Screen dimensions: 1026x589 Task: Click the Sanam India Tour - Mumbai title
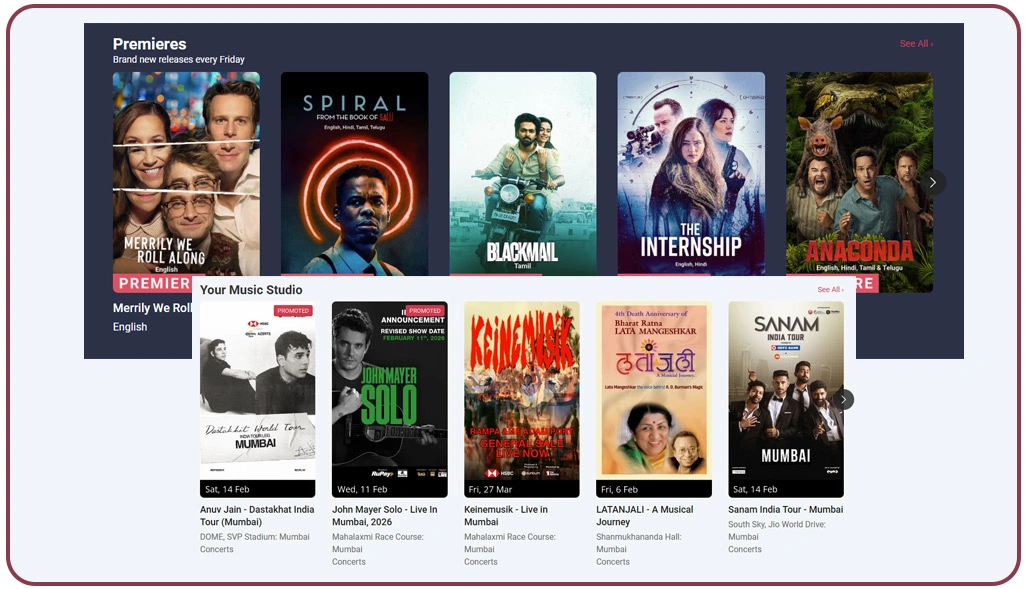pos(786,509)
